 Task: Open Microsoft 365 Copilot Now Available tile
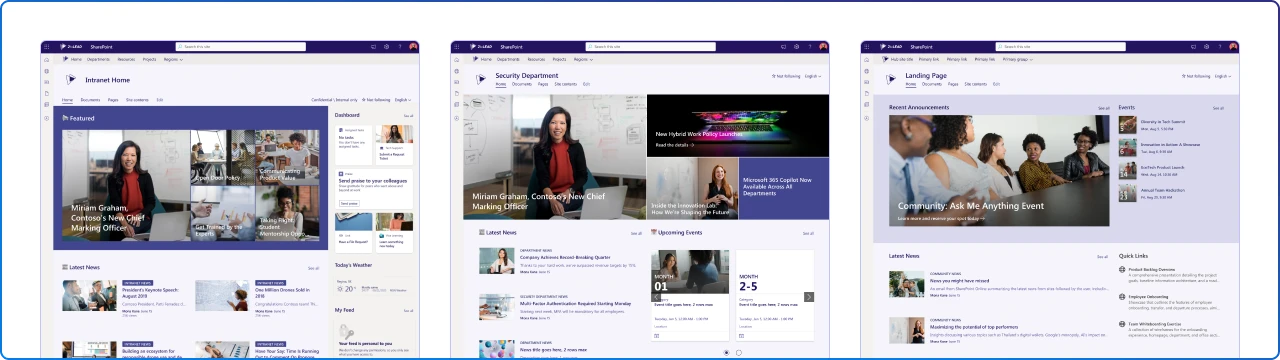tap(784, 188)
